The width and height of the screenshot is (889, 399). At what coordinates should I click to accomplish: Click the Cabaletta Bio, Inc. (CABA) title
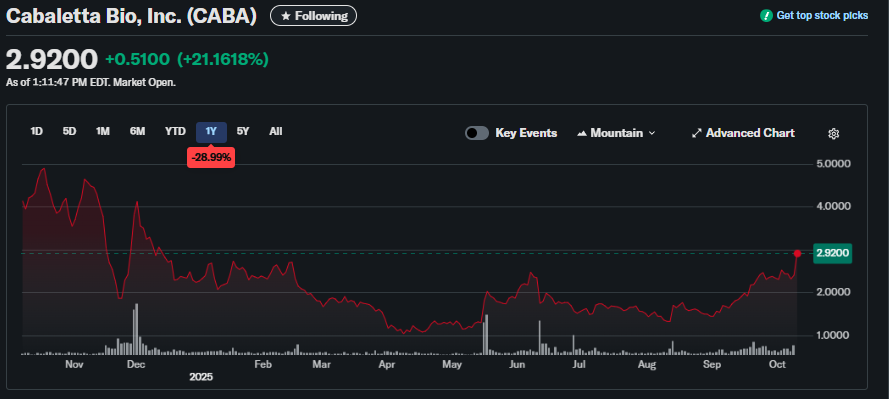tap(132, 16)
